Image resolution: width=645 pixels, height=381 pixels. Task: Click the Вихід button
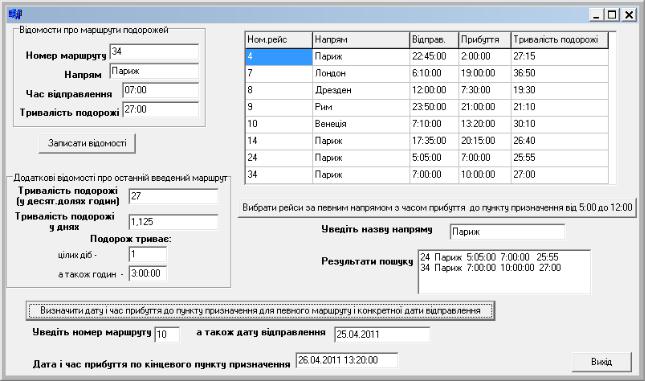pyautogui.click(x=601, y=362)
